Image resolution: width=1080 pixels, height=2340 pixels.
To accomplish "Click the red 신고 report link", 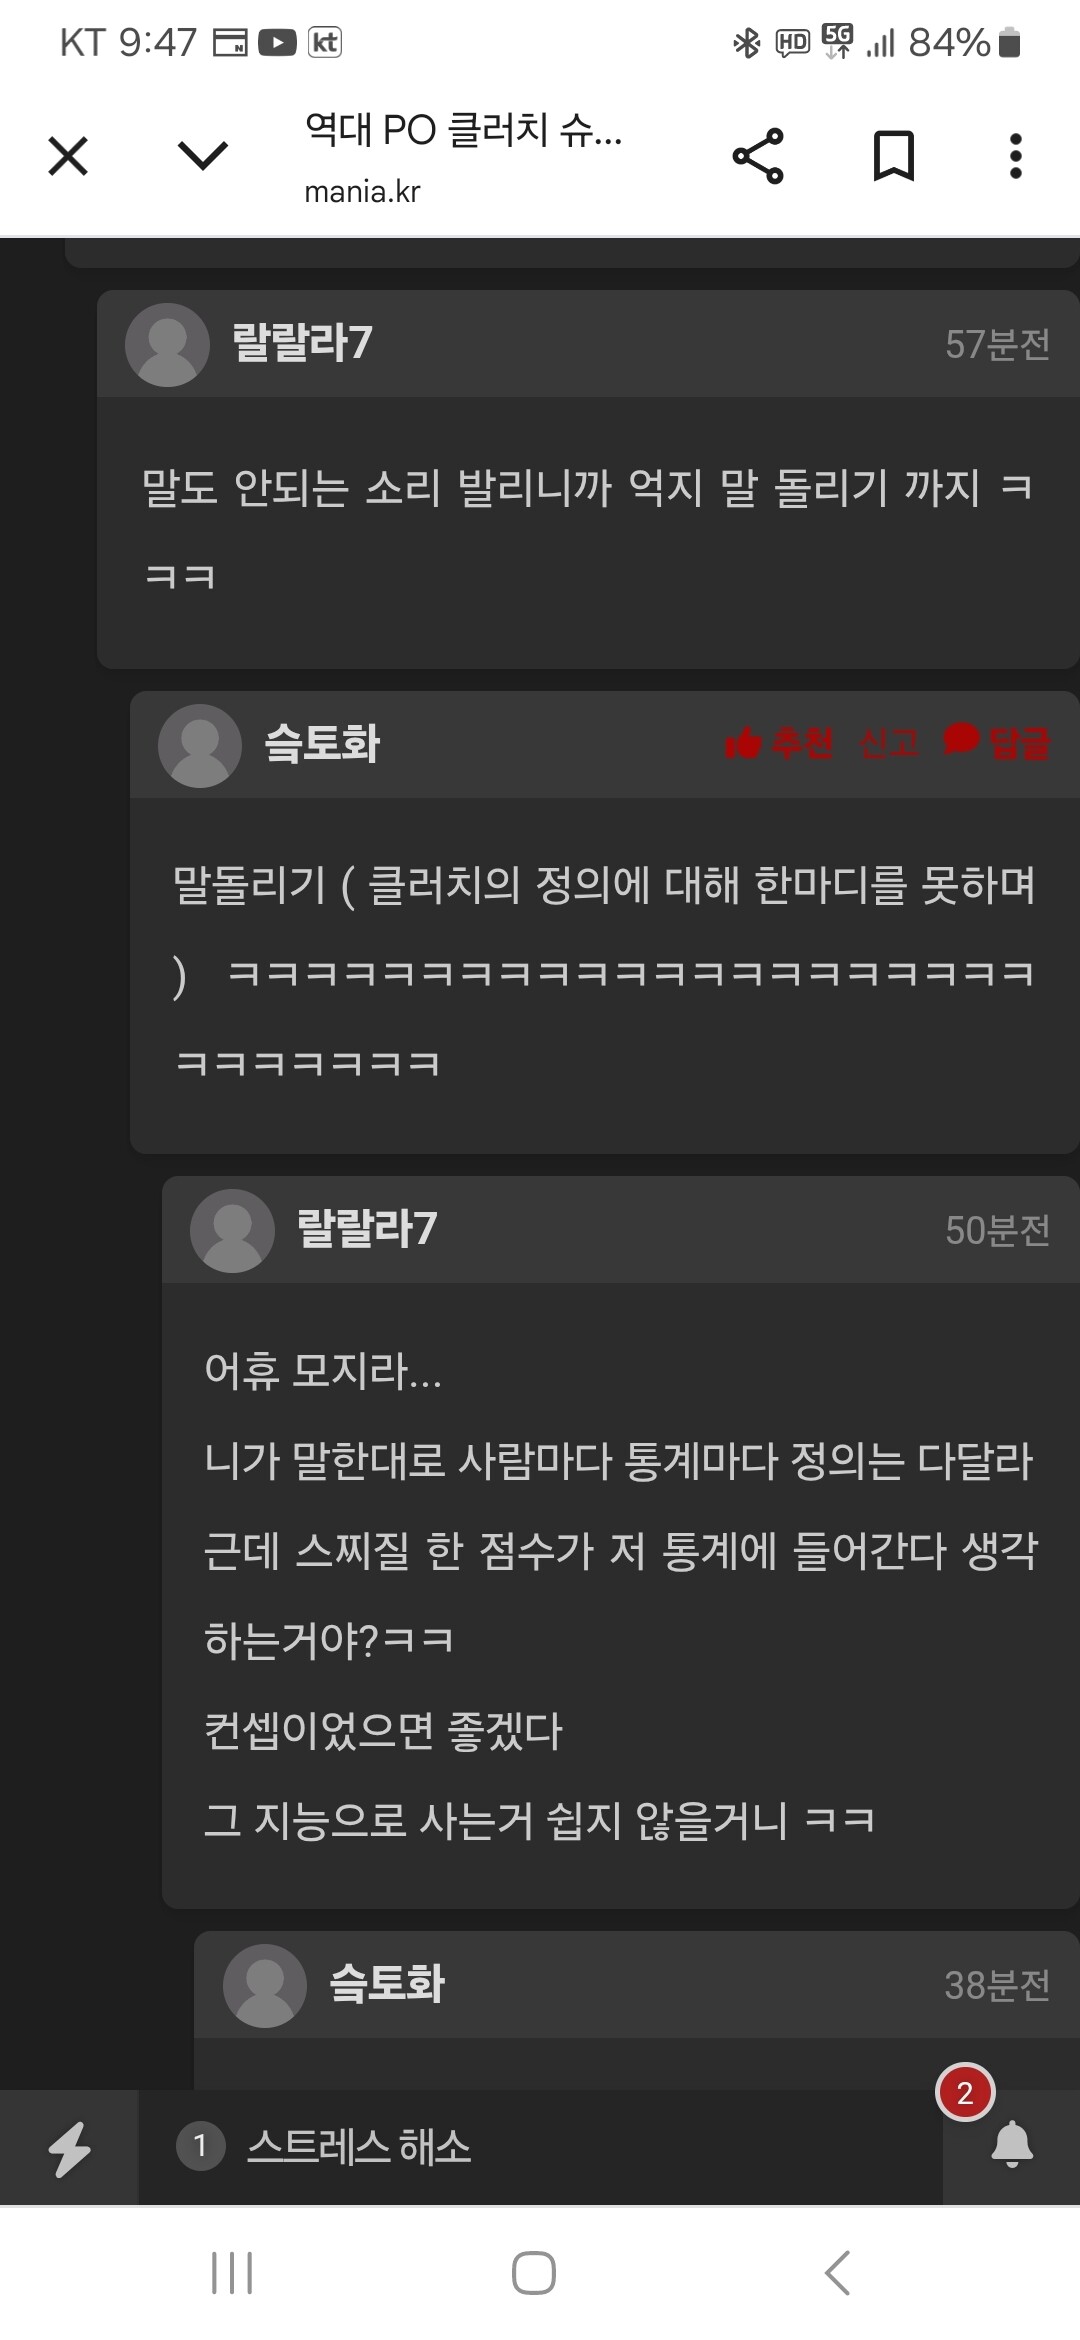I will pyautogui.click(x=889, y=743).
